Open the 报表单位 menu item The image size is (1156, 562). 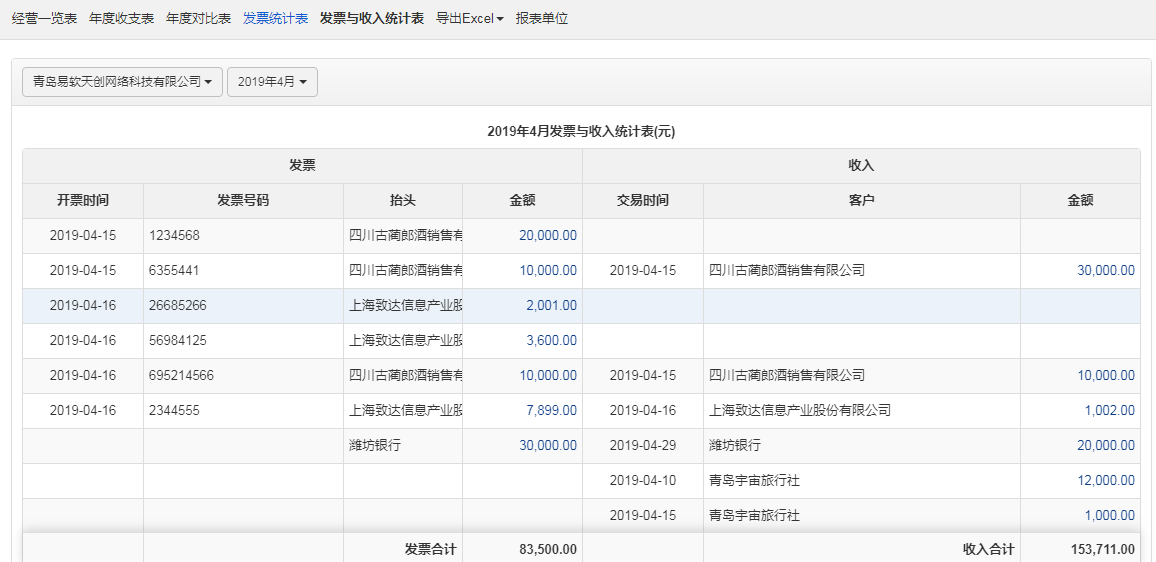[542, 19]
